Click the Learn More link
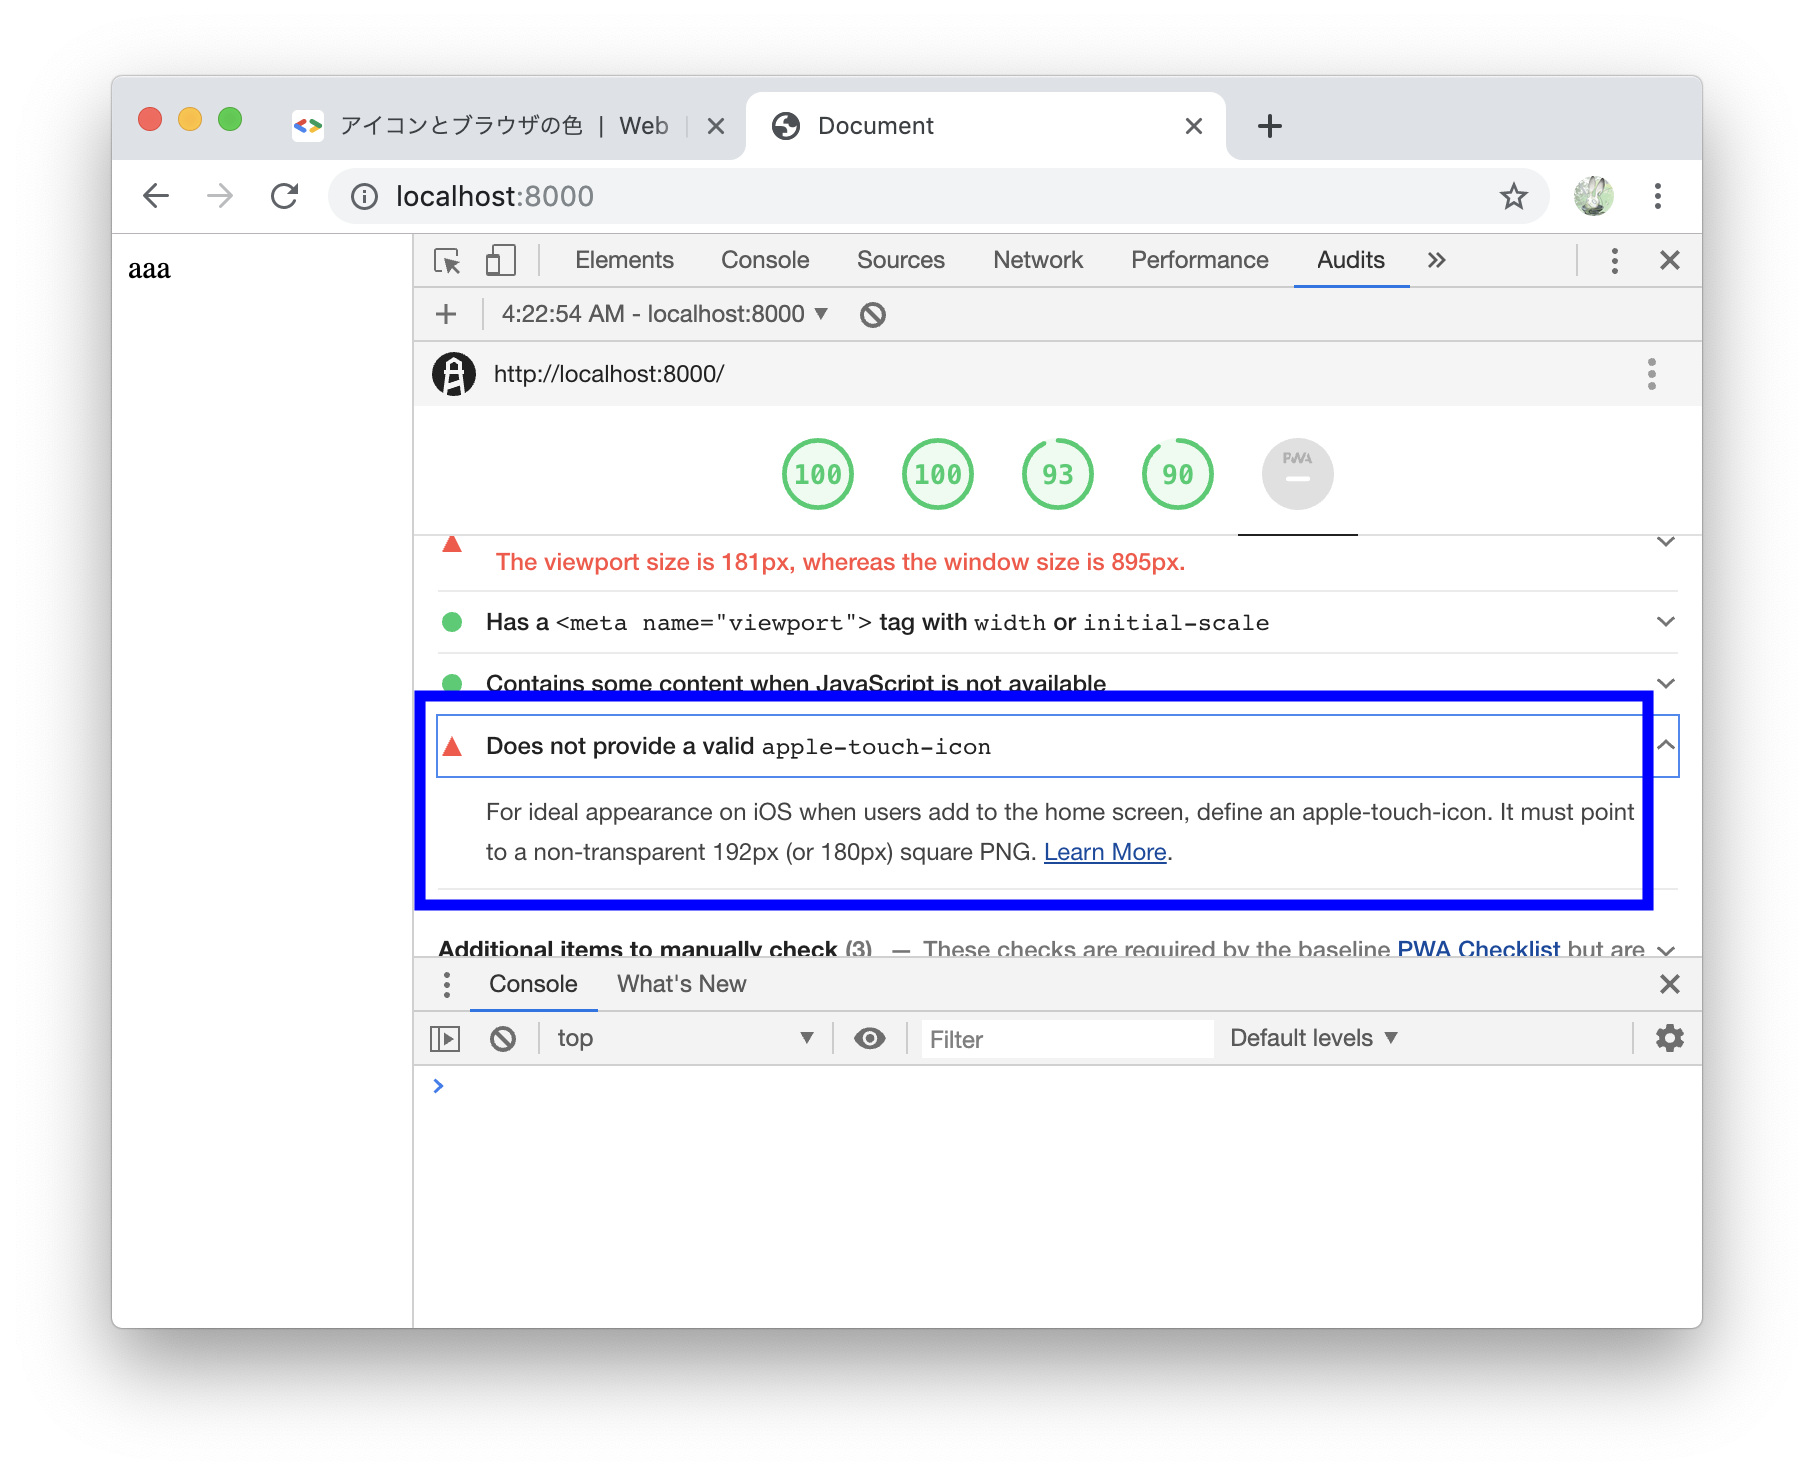This screenshot has width=1814, height=1476. tap(1104, 852)
